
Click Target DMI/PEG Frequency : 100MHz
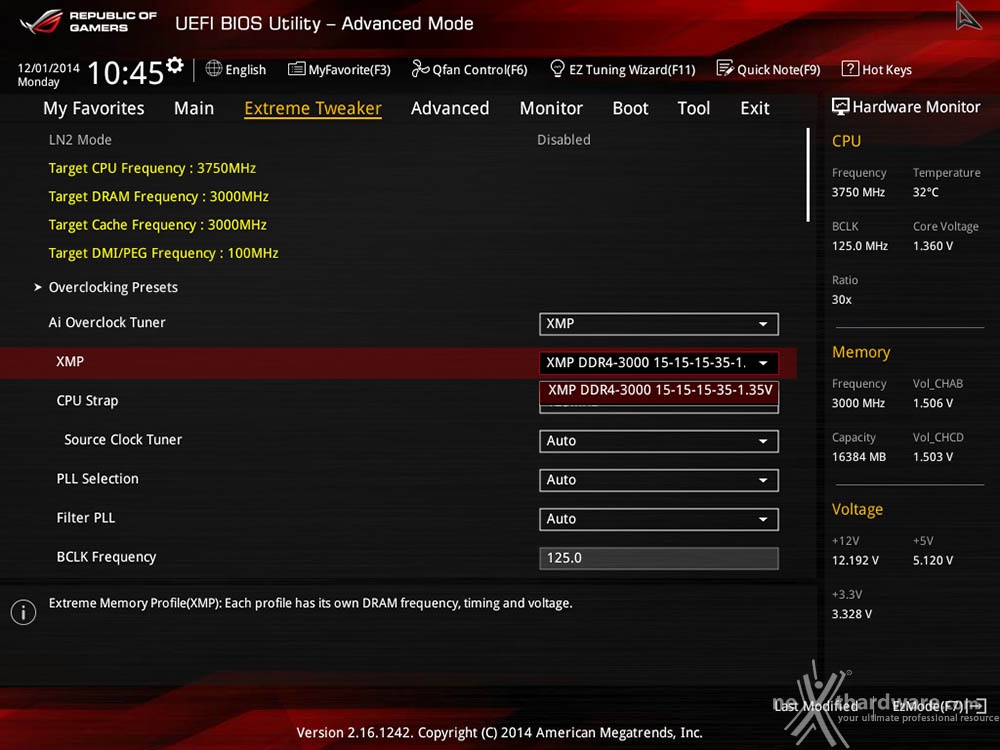point(163,253)
